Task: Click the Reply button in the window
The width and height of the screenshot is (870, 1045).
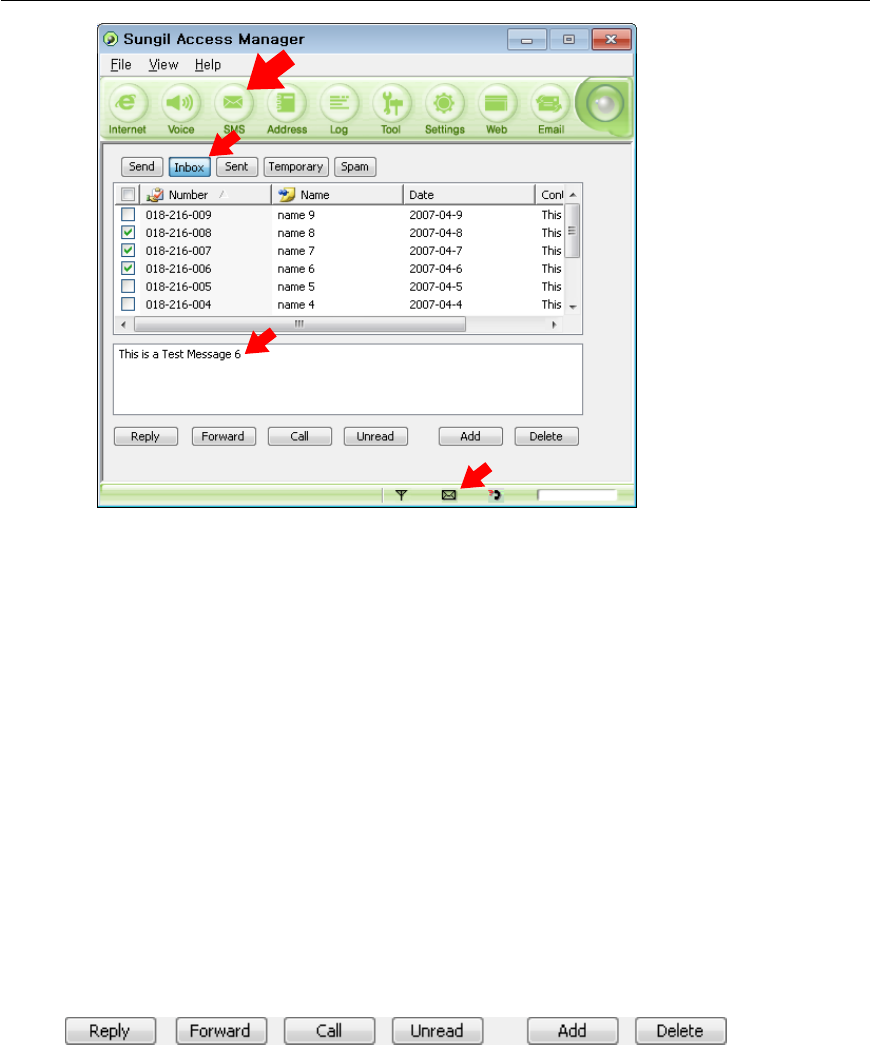Action: click(x=145, y=437)
